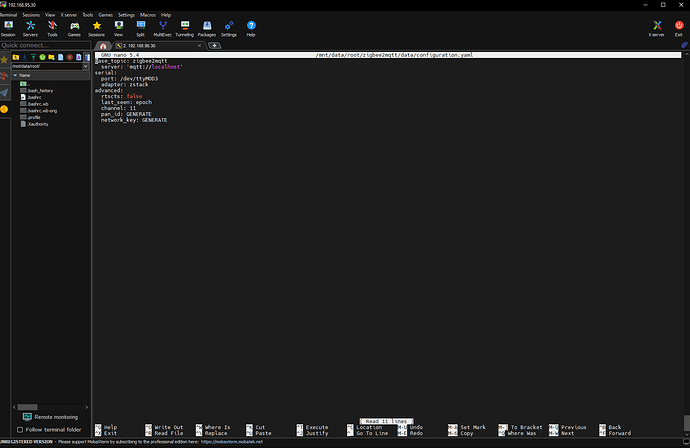The image size is (690, 448).
Task: Click the nano 'Write Out' shortcut label
Action: click(169, 427)
